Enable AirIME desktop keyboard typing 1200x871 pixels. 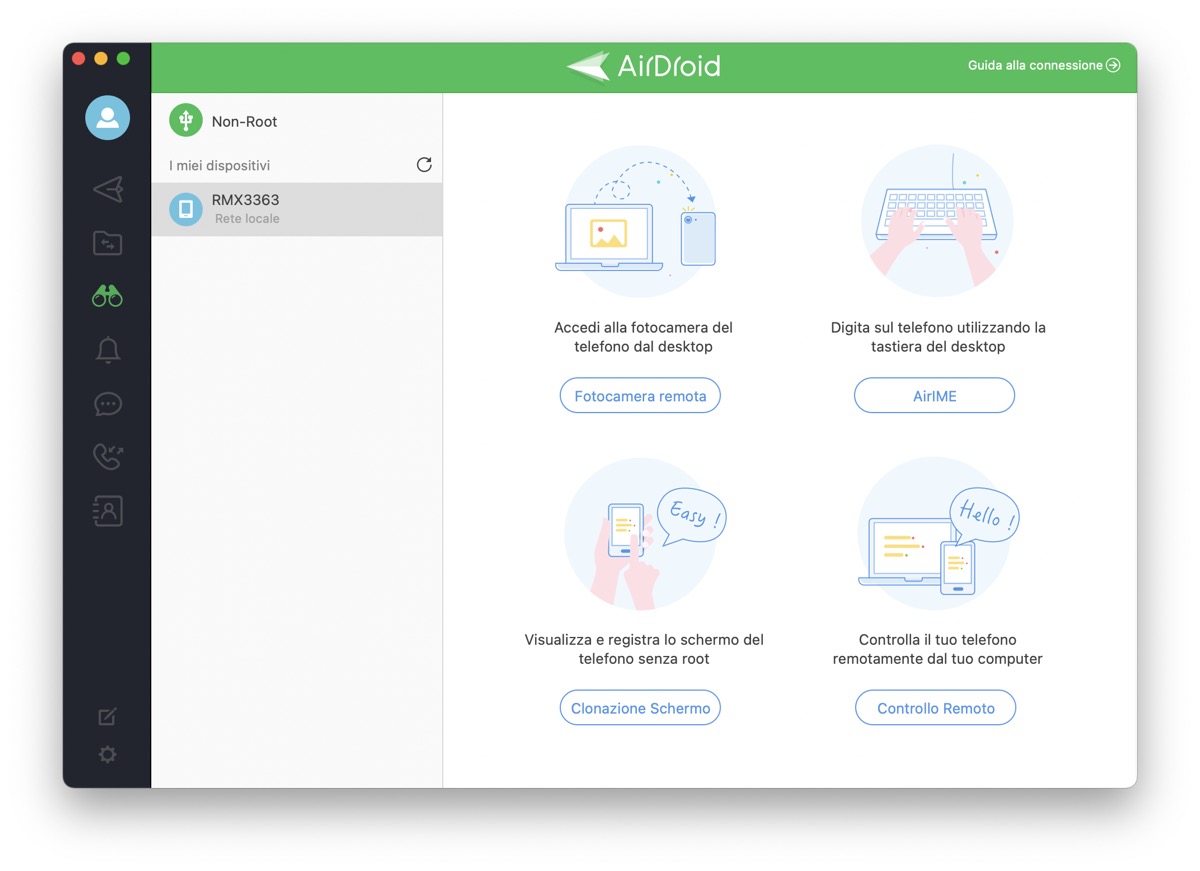(934, 395)
